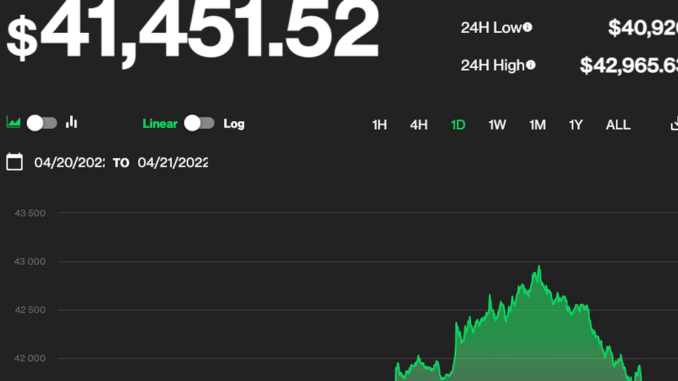Pick the 1Y time range
The width and height of the screenshot is (678, 381).
coord(576,125)
